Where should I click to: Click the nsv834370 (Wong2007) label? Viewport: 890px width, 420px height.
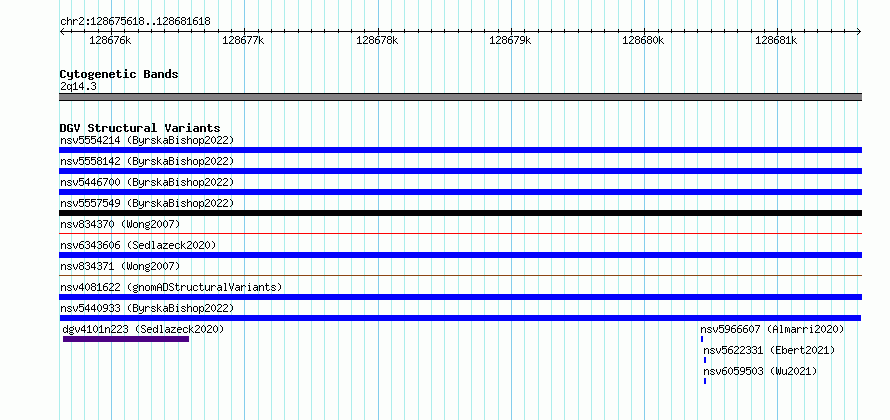[120, 224]
